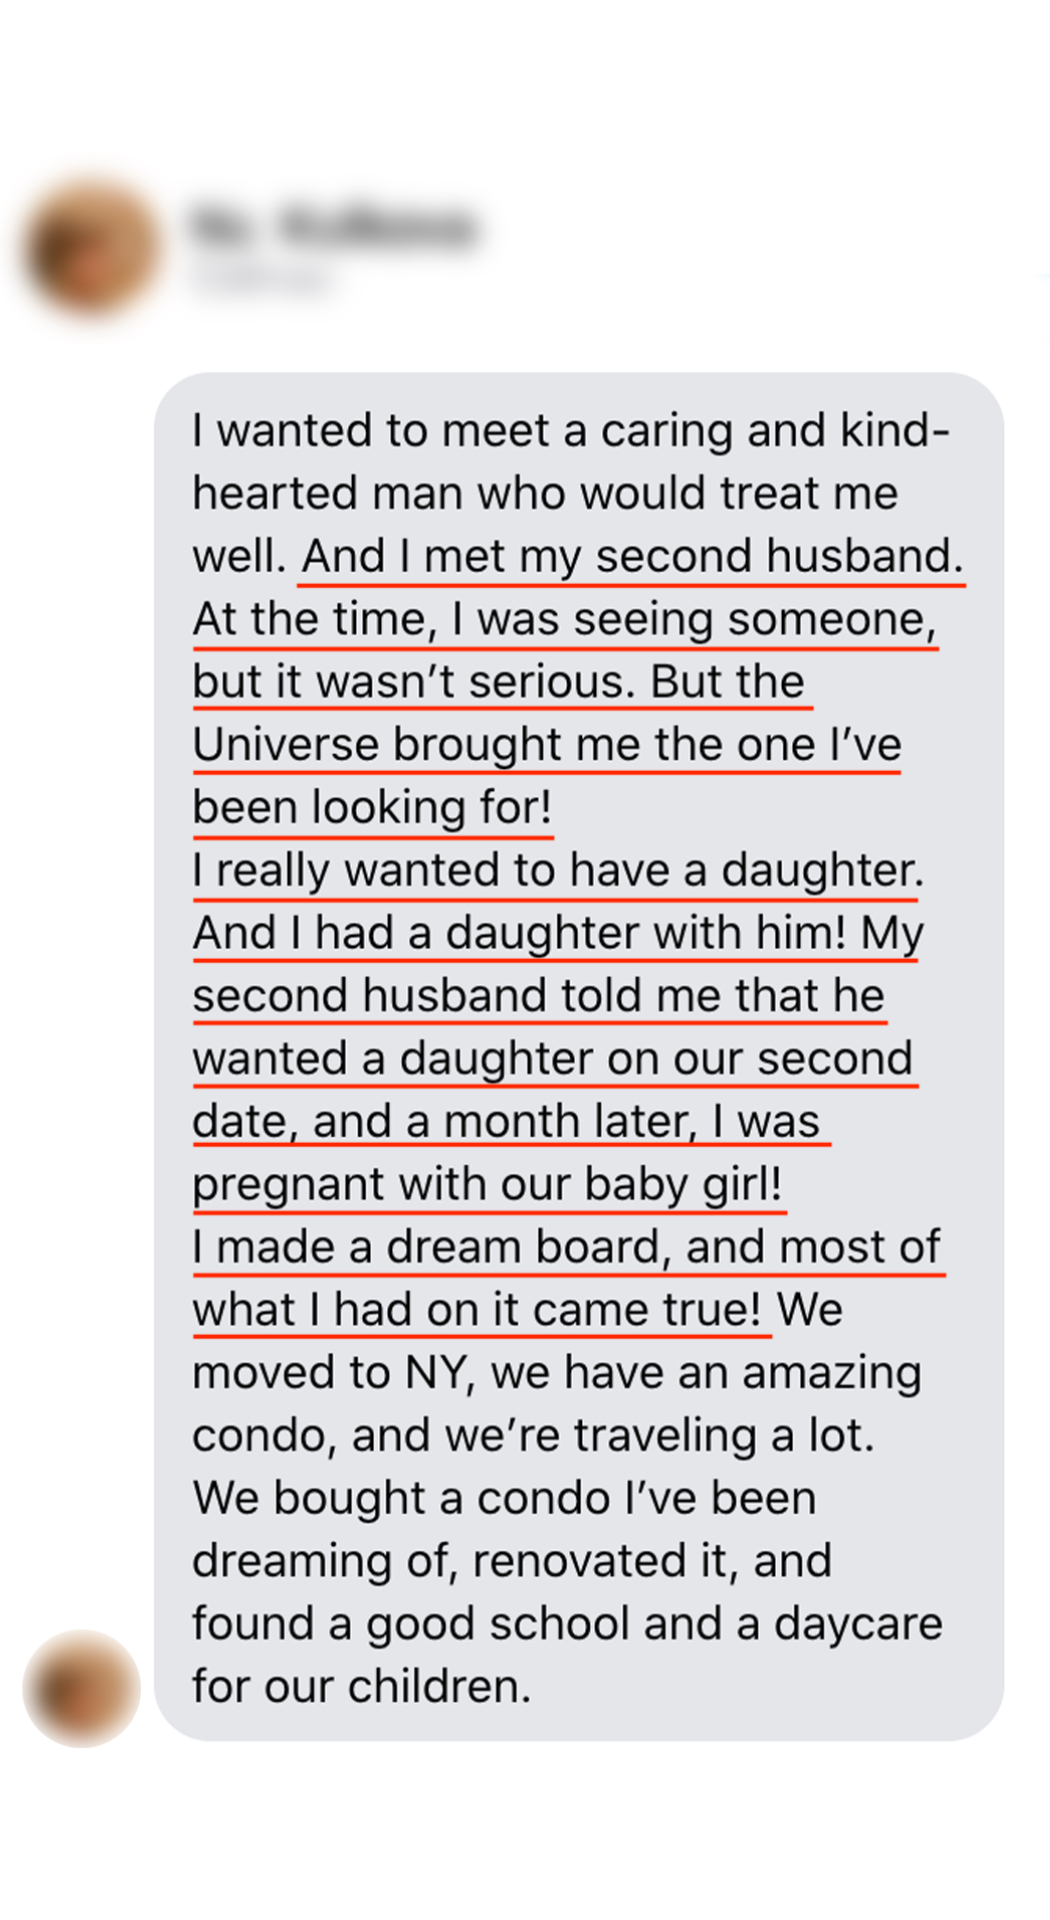Click the final line "for our children."
Image resolution: width=1050 pixels, height=1920 pixels.
[x=361, y=1687]
